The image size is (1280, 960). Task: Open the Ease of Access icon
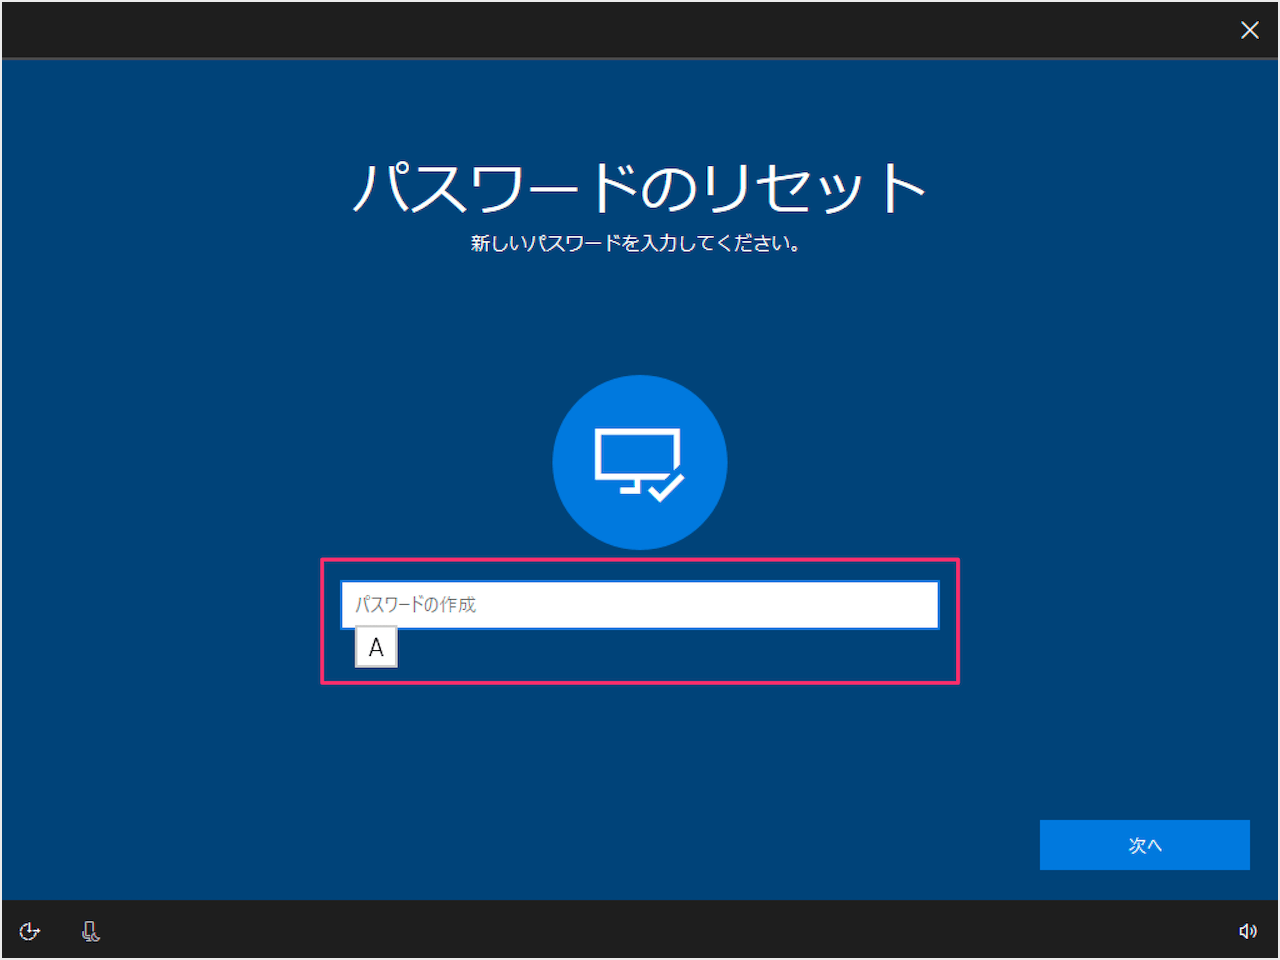point(30,931)
